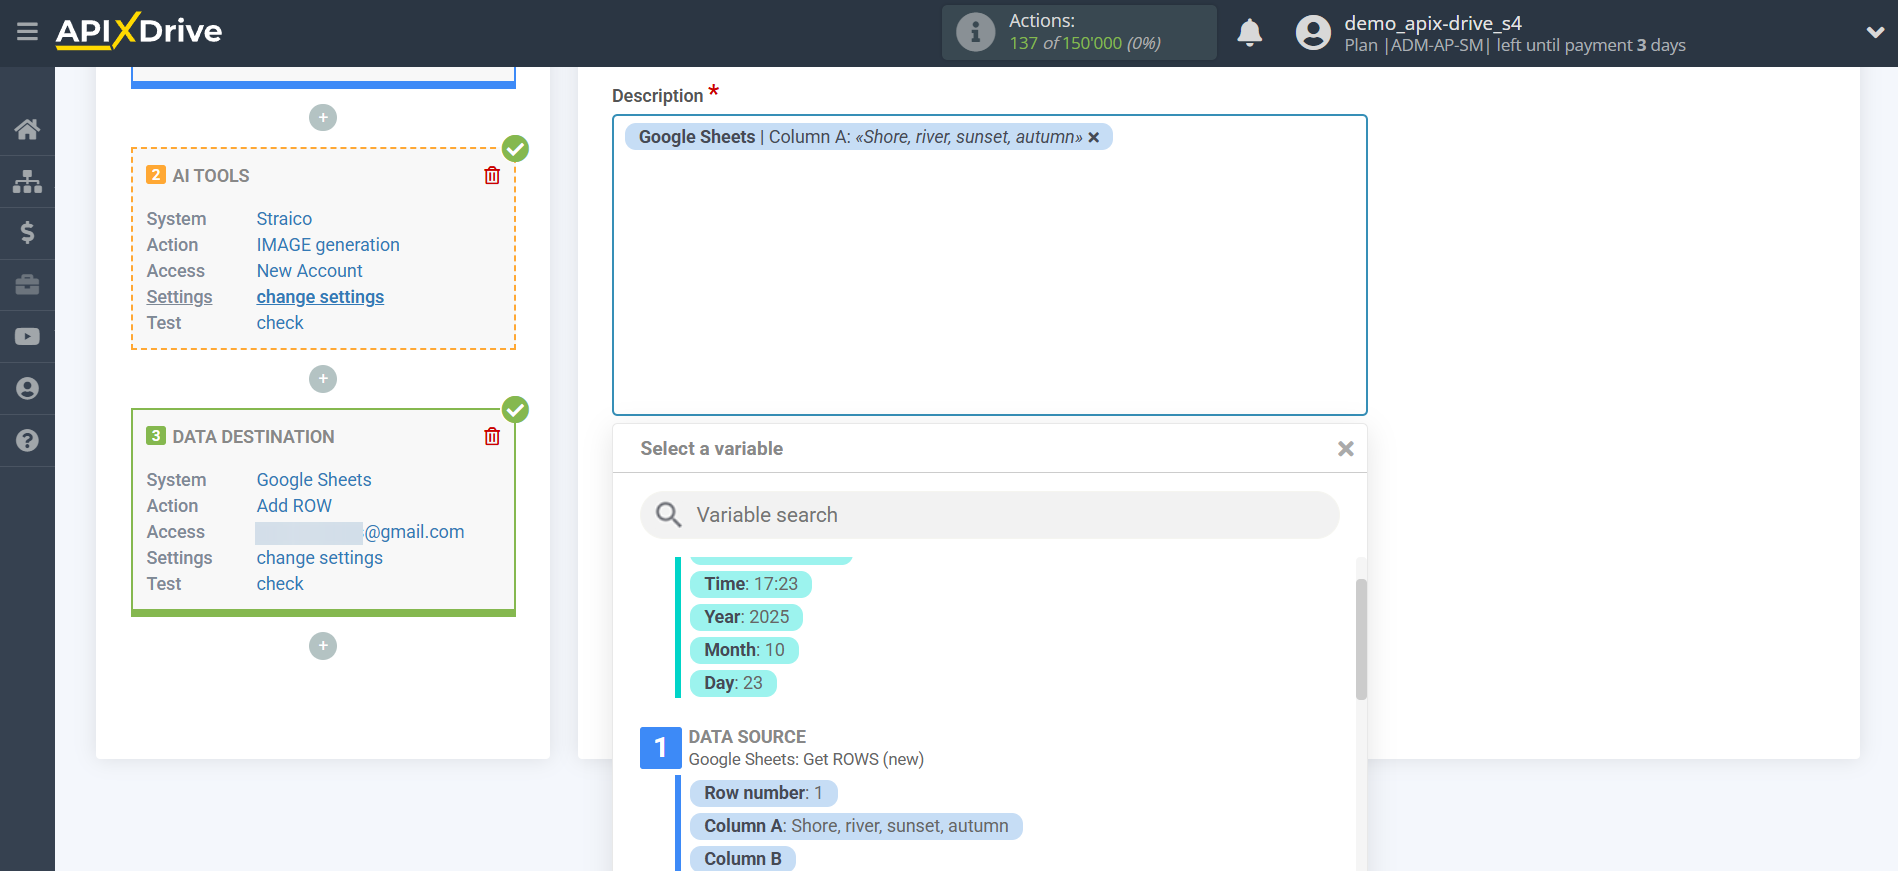Select the Column B variable
Viewport: 1898px width, 871px height.
[742, 859]
